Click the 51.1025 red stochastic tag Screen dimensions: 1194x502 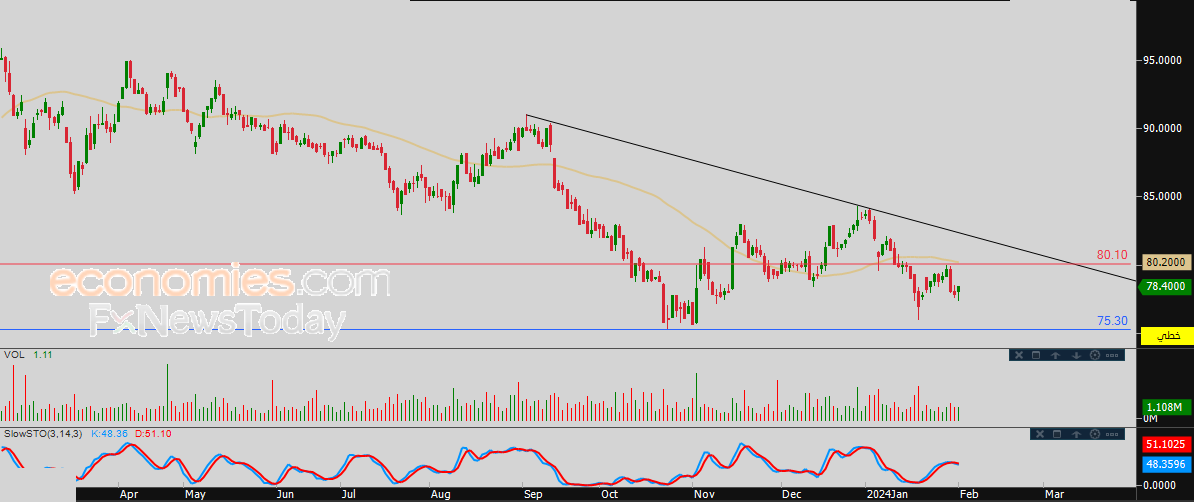click(x=1167, y=443)
